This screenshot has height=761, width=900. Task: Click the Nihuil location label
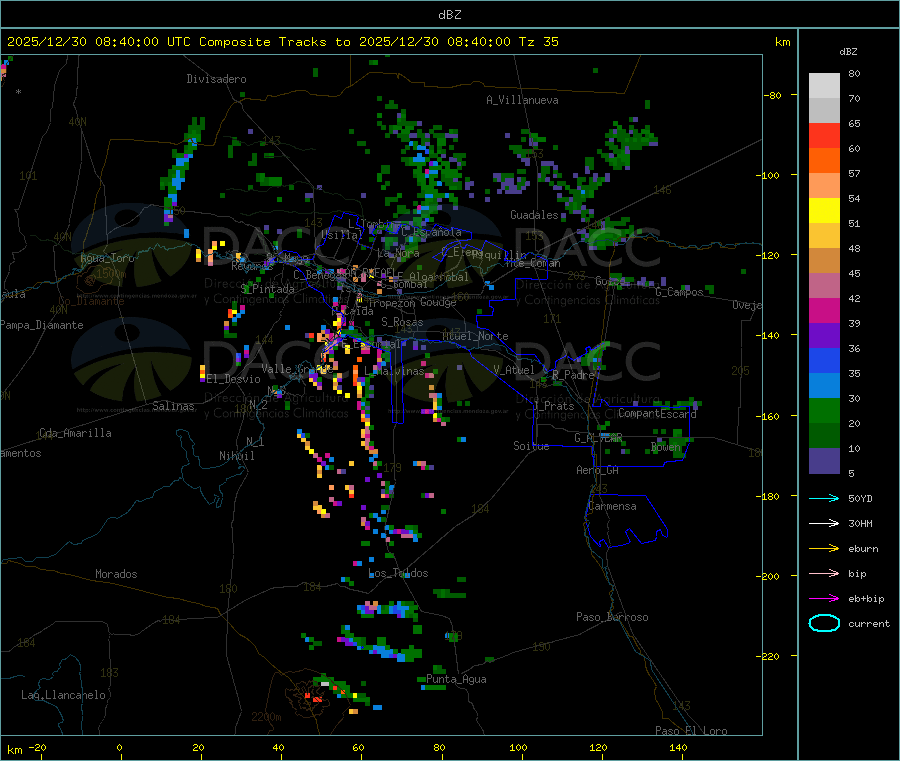tap(237, 456)
